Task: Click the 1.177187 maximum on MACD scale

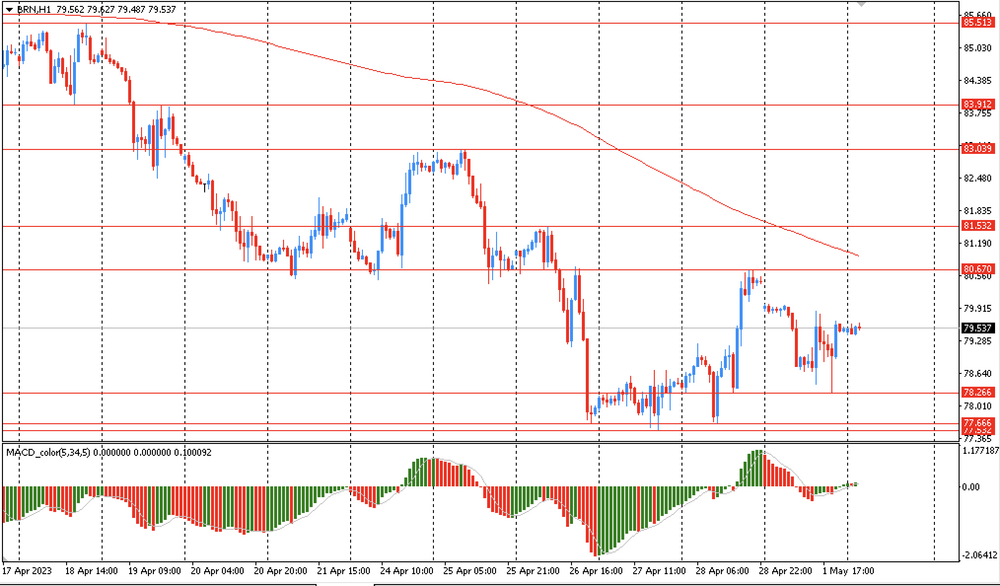Action: click(978, 452)
